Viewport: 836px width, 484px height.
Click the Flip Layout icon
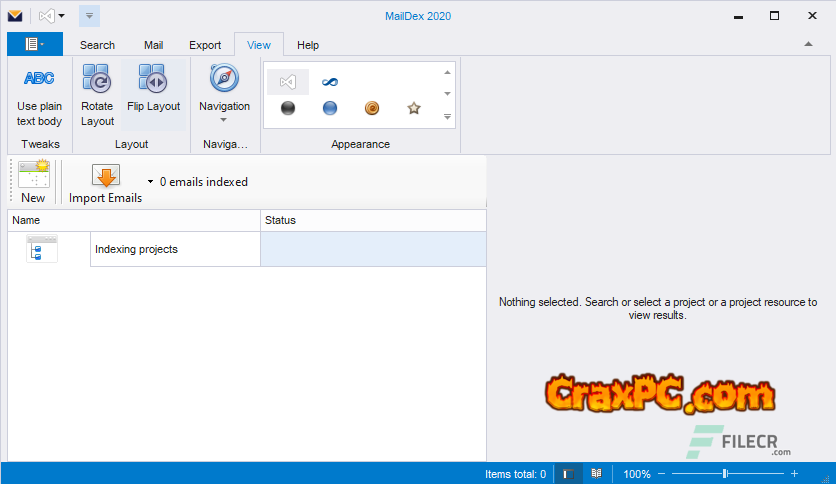point(153,79)
